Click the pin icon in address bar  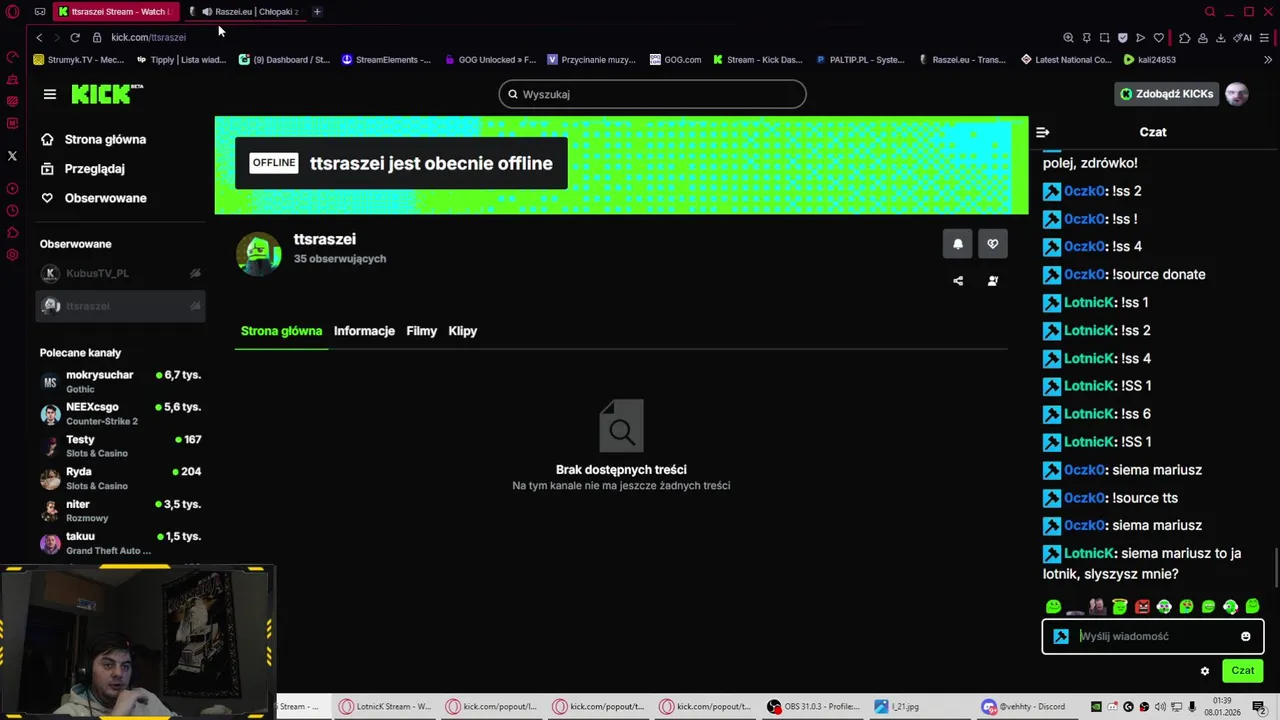[1086, 38]
